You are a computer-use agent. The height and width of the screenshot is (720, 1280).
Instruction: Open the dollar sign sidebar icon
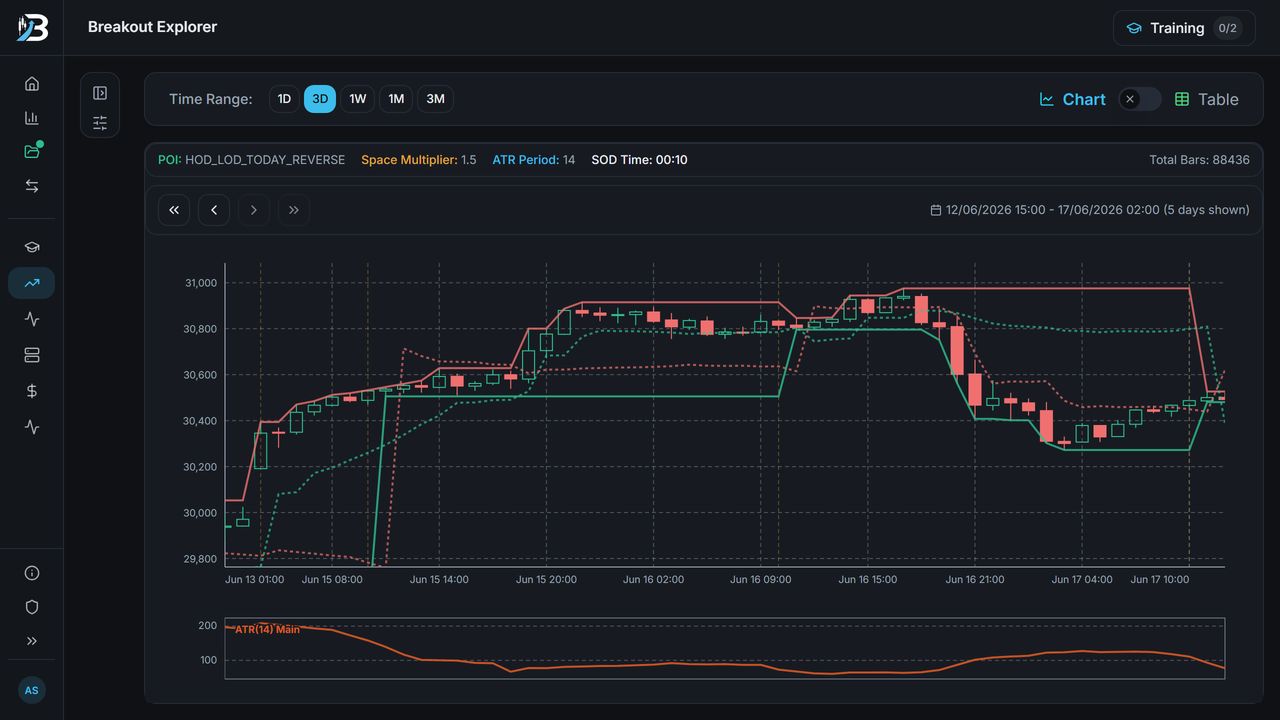[32, 391]
